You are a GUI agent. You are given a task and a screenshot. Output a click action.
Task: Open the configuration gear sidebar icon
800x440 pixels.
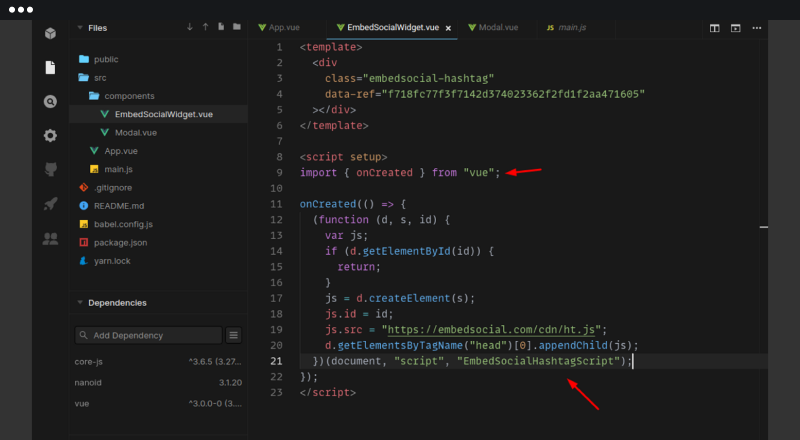pos(50,135)
